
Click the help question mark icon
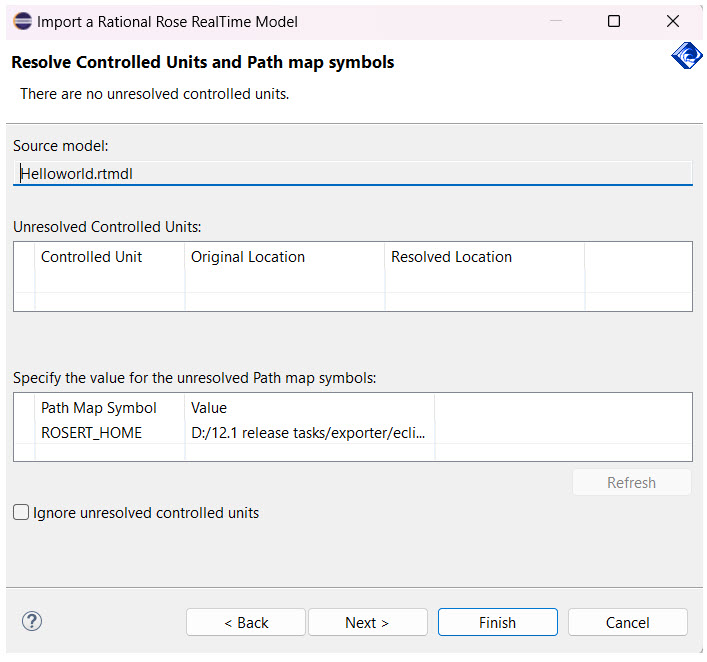tap(32, 622)
